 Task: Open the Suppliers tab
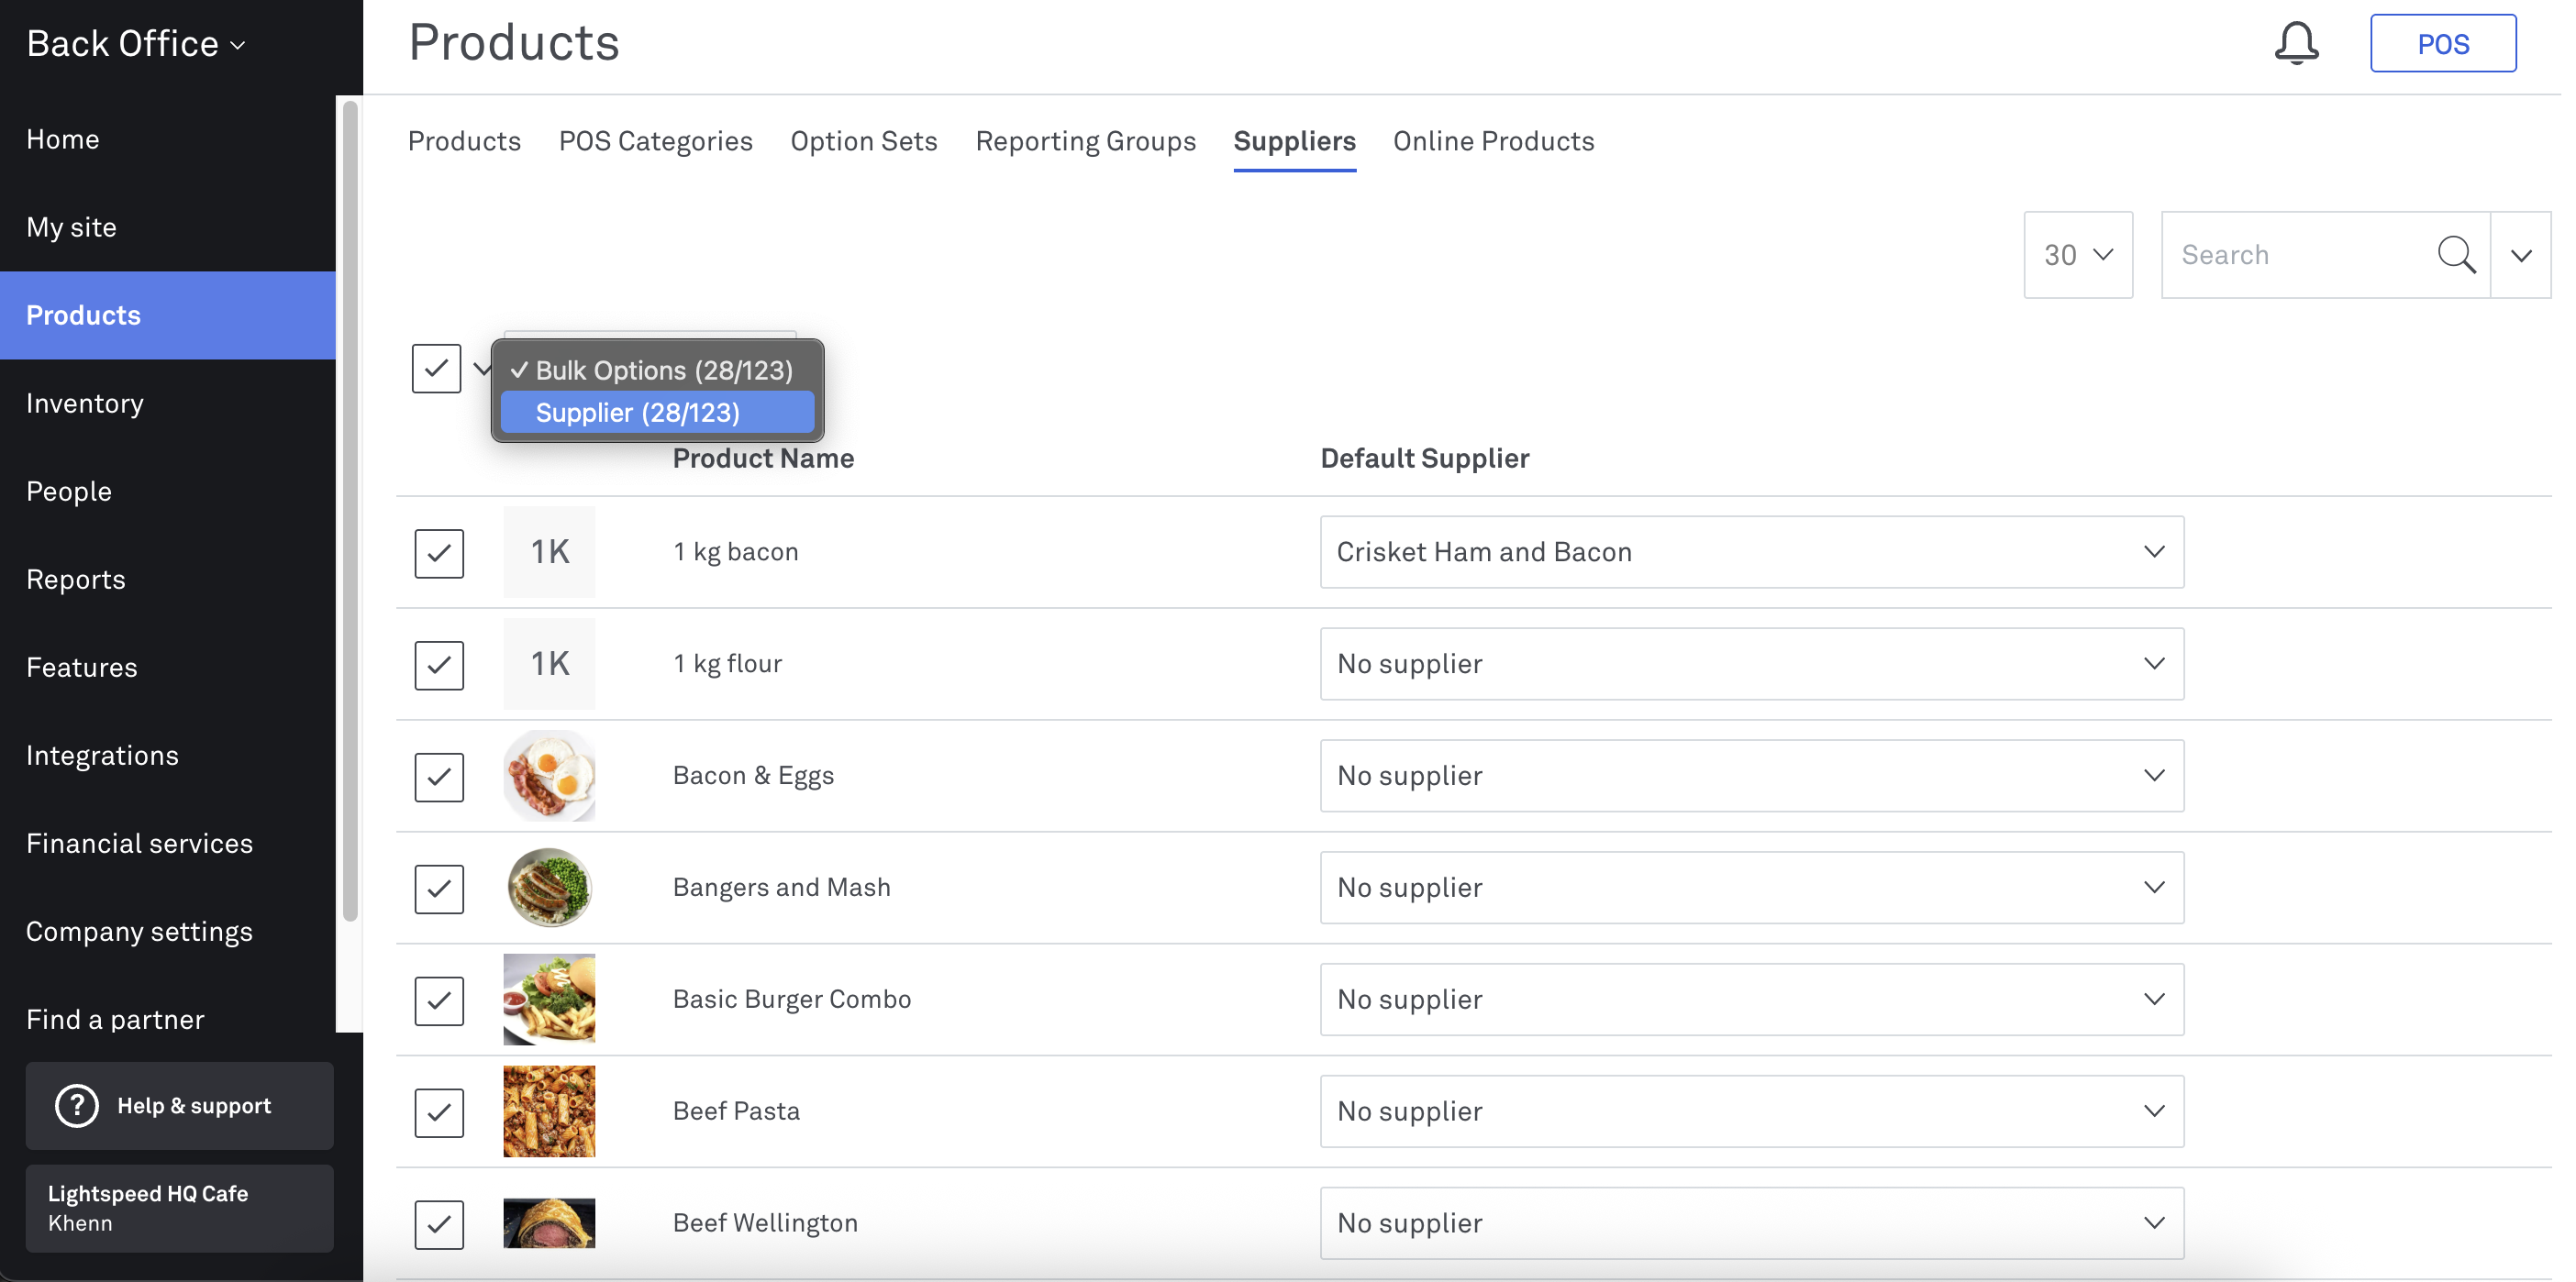coord(1294,141)
